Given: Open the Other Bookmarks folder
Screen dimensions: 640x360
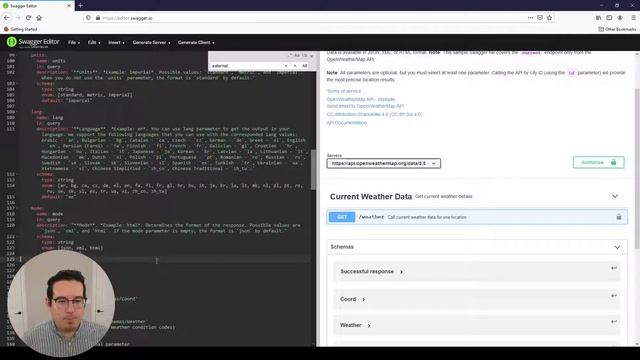Looking at the screenshot, I should [617, 29].
